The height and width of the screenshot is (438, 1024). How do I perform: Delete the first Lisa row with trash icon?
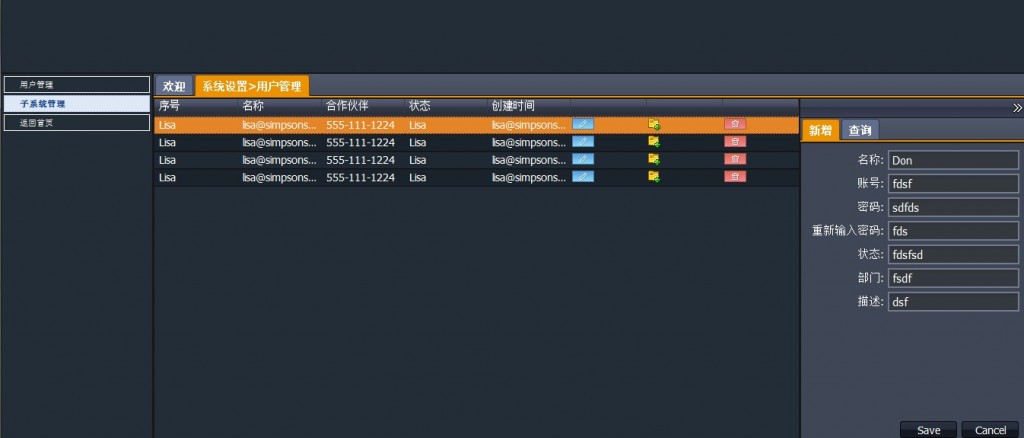[x=735, y=124]
